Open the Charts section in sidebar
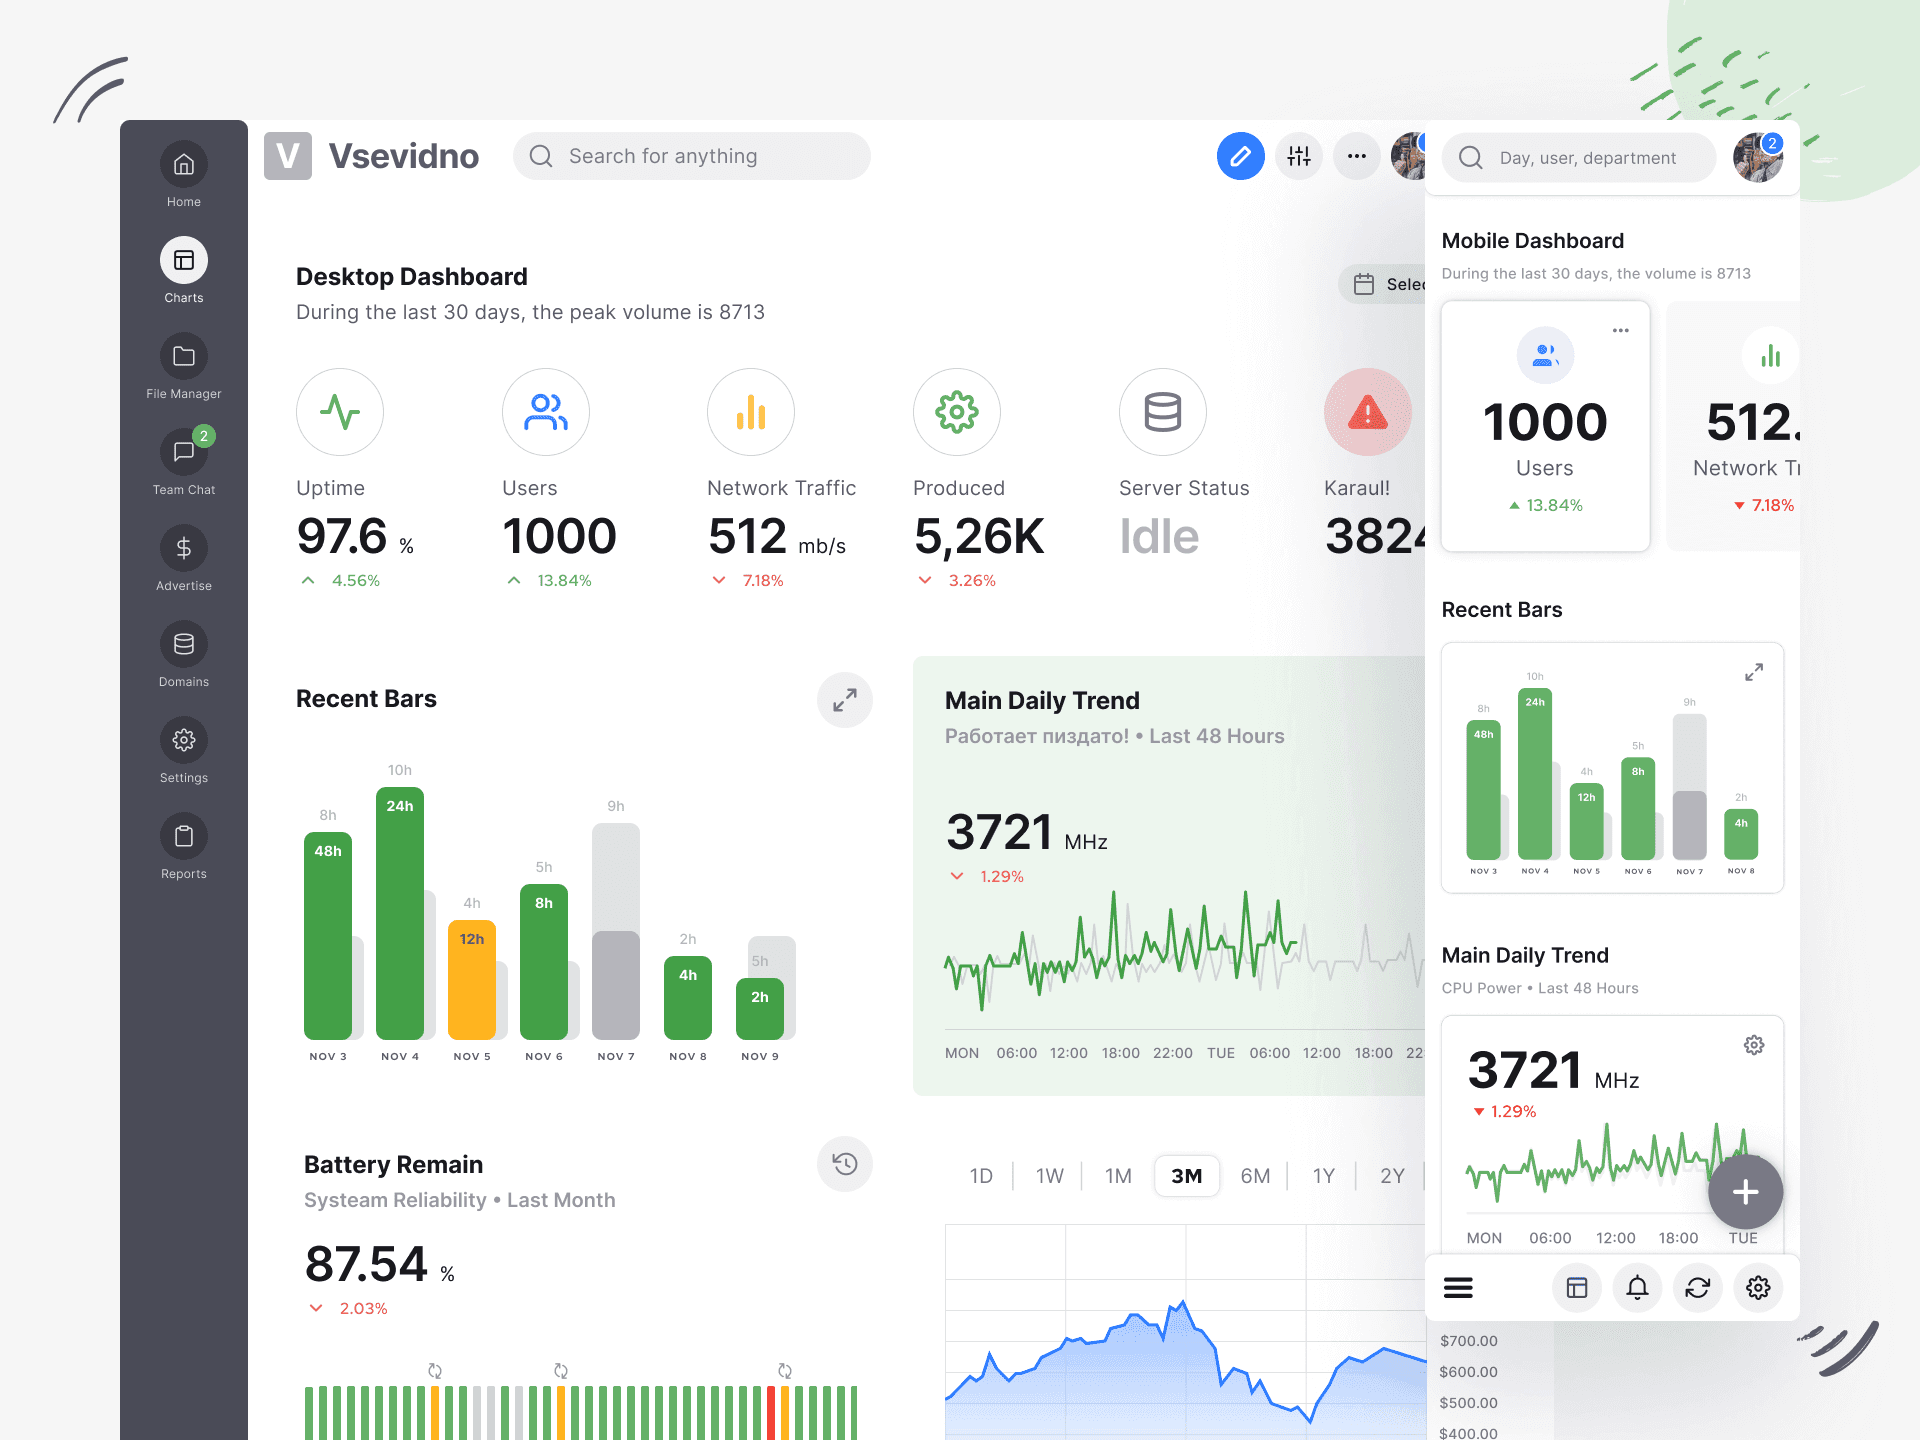 (183, 260)
